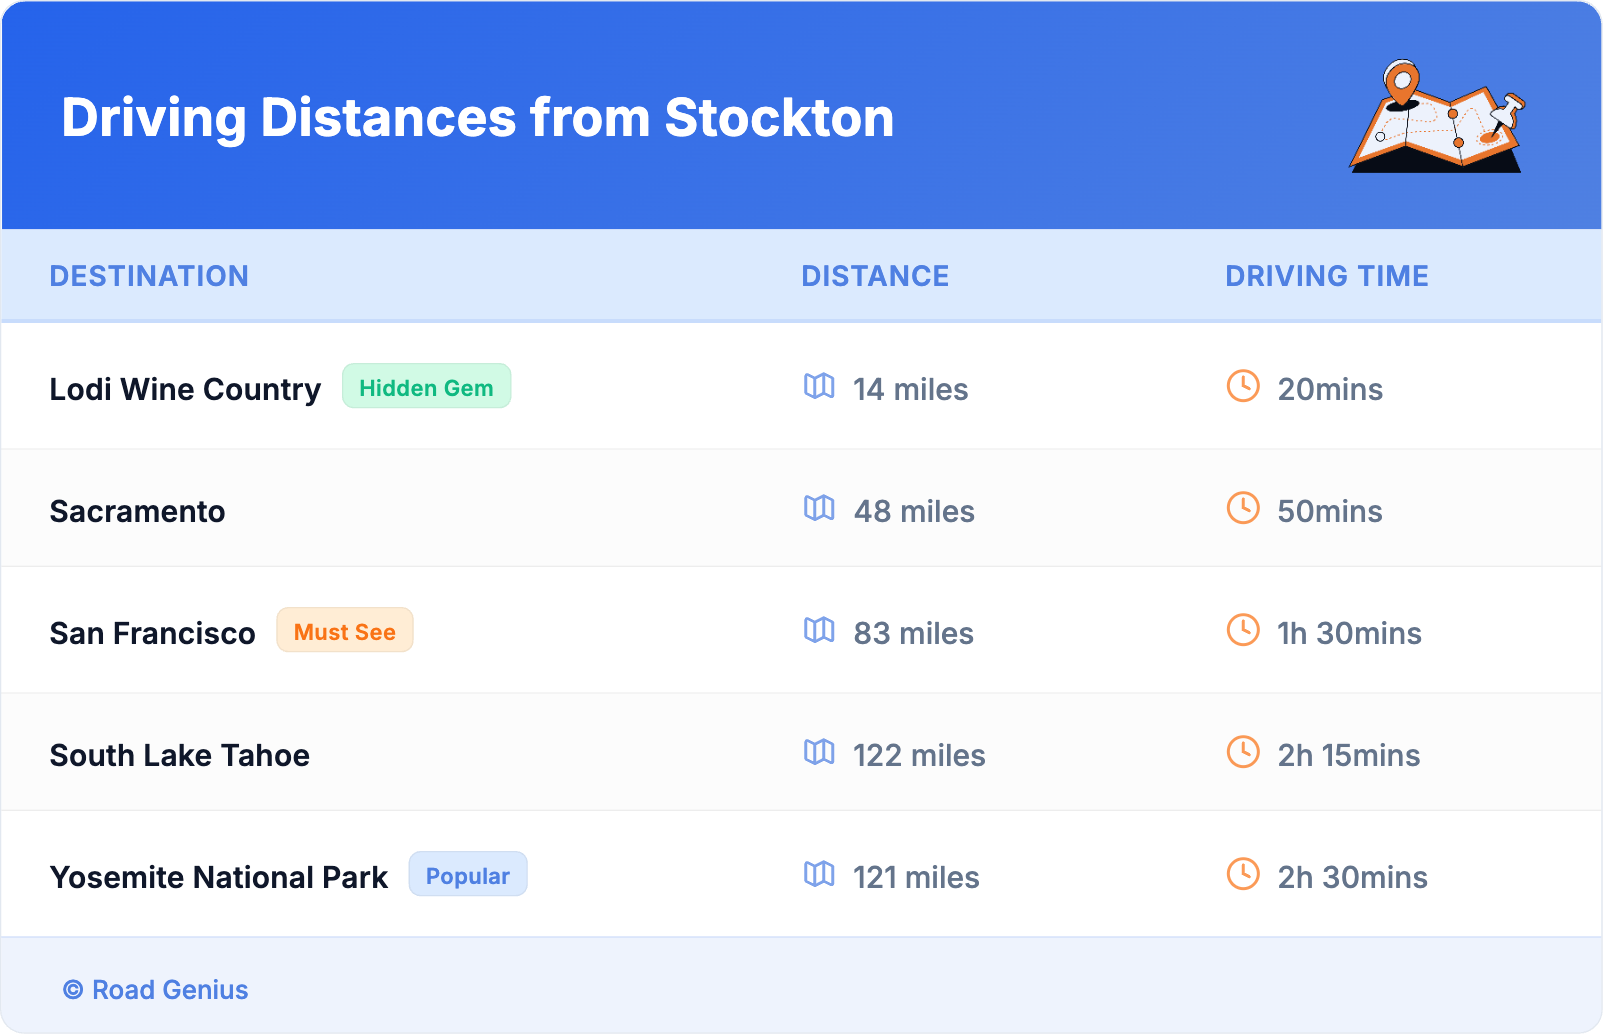
Task: Click the clock icon beside 1h 30mins
Action: tap(1243, 630)
